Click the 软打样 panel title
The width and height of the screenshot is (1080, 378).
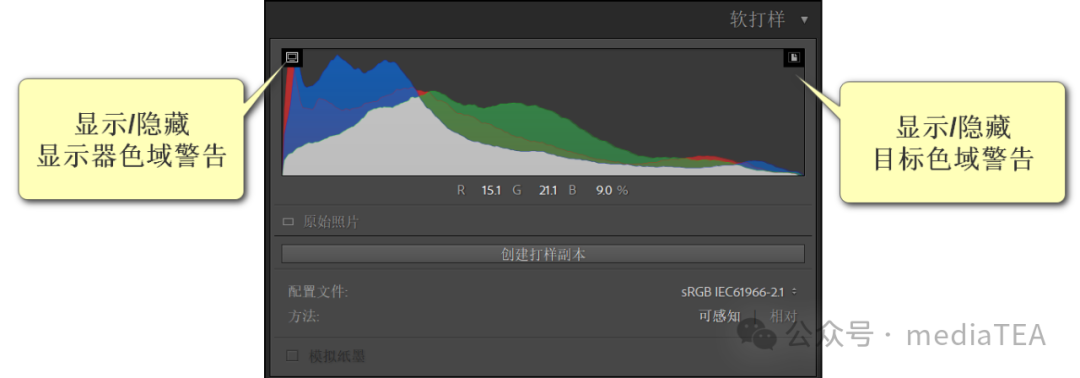(x=758, y=19)
